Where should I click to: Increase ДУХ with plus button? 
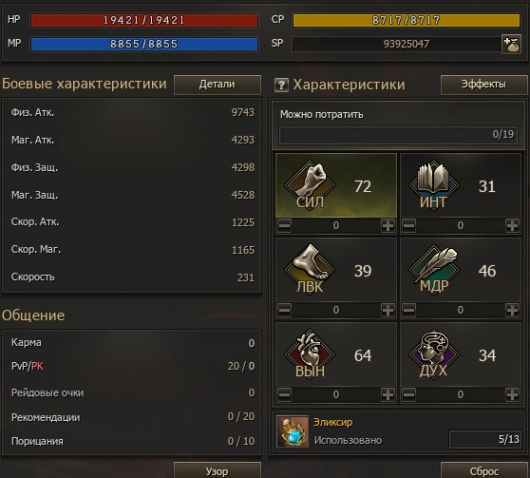click(512, 395)
